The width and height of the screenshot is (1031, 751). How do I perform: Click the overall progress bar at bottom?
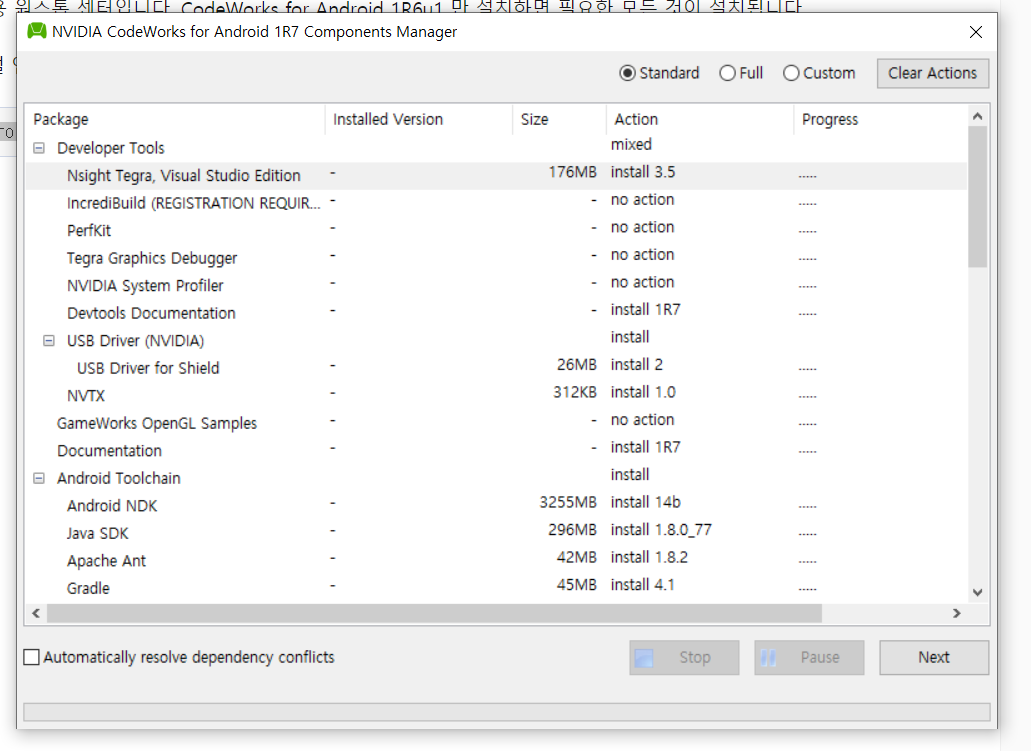coord(506,712)
